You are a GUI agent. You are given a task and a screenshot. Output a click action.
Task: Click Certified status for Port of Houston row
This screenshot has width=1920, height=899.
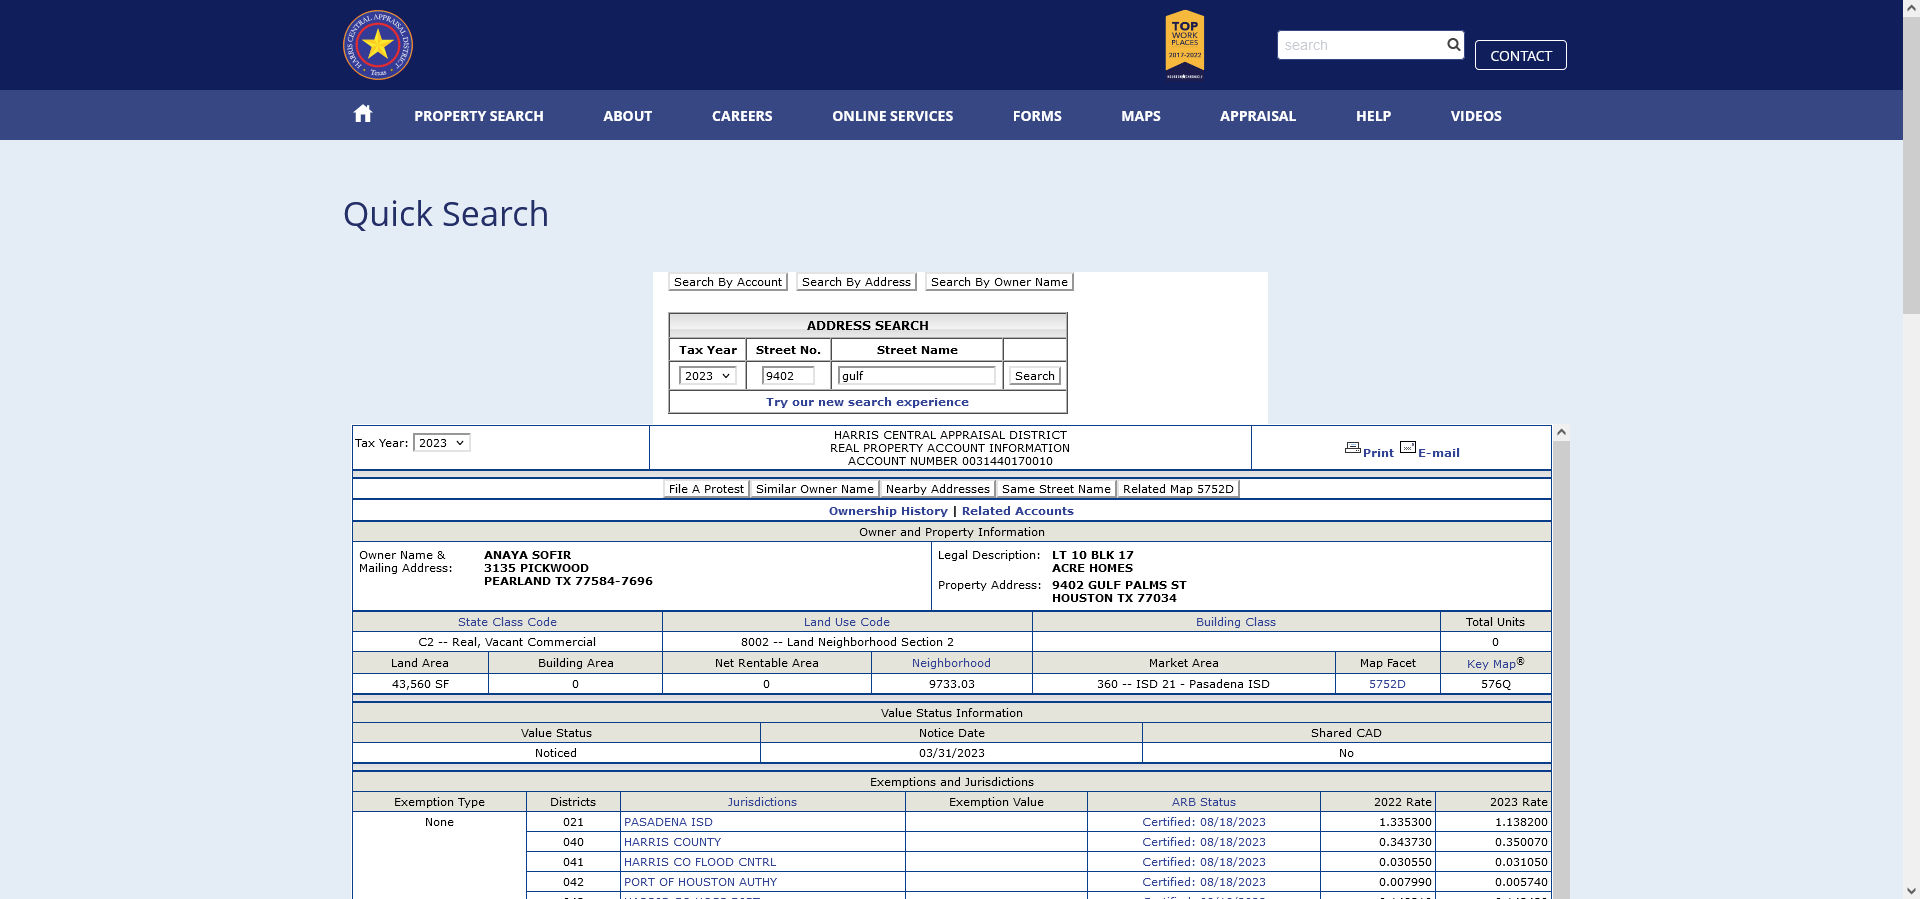[1204, 882]
